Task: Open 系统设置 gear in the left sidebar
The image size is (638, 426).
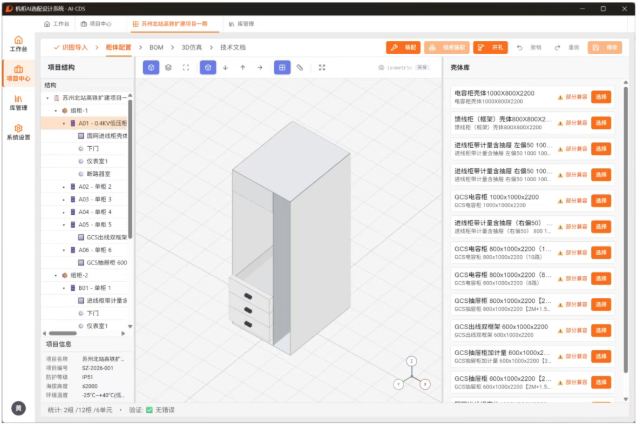Action: tap(18, 132)
